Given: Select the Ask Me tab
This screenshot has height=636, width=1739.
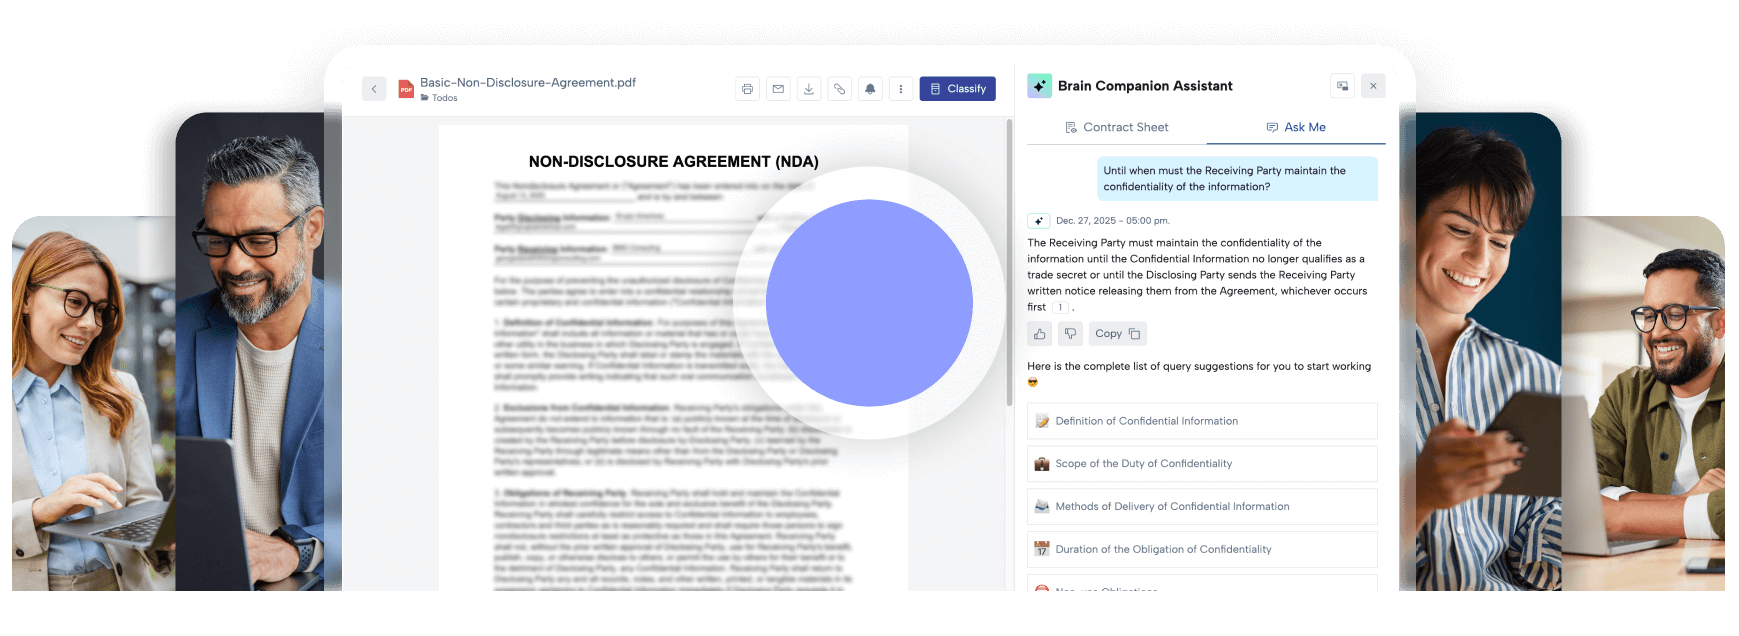Looking at the screenshot, I should [1296, 127].
